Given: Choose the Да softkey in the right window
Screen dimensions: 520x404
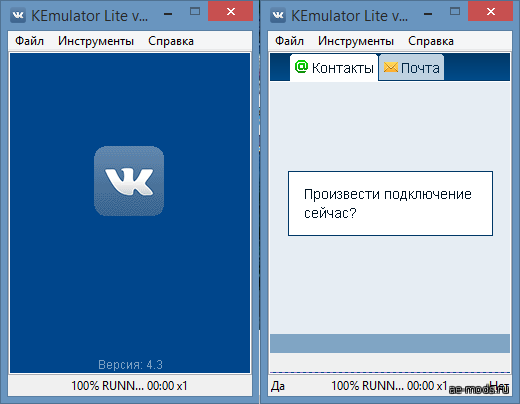Looking at the screenshot, I should tap(278, 386).
